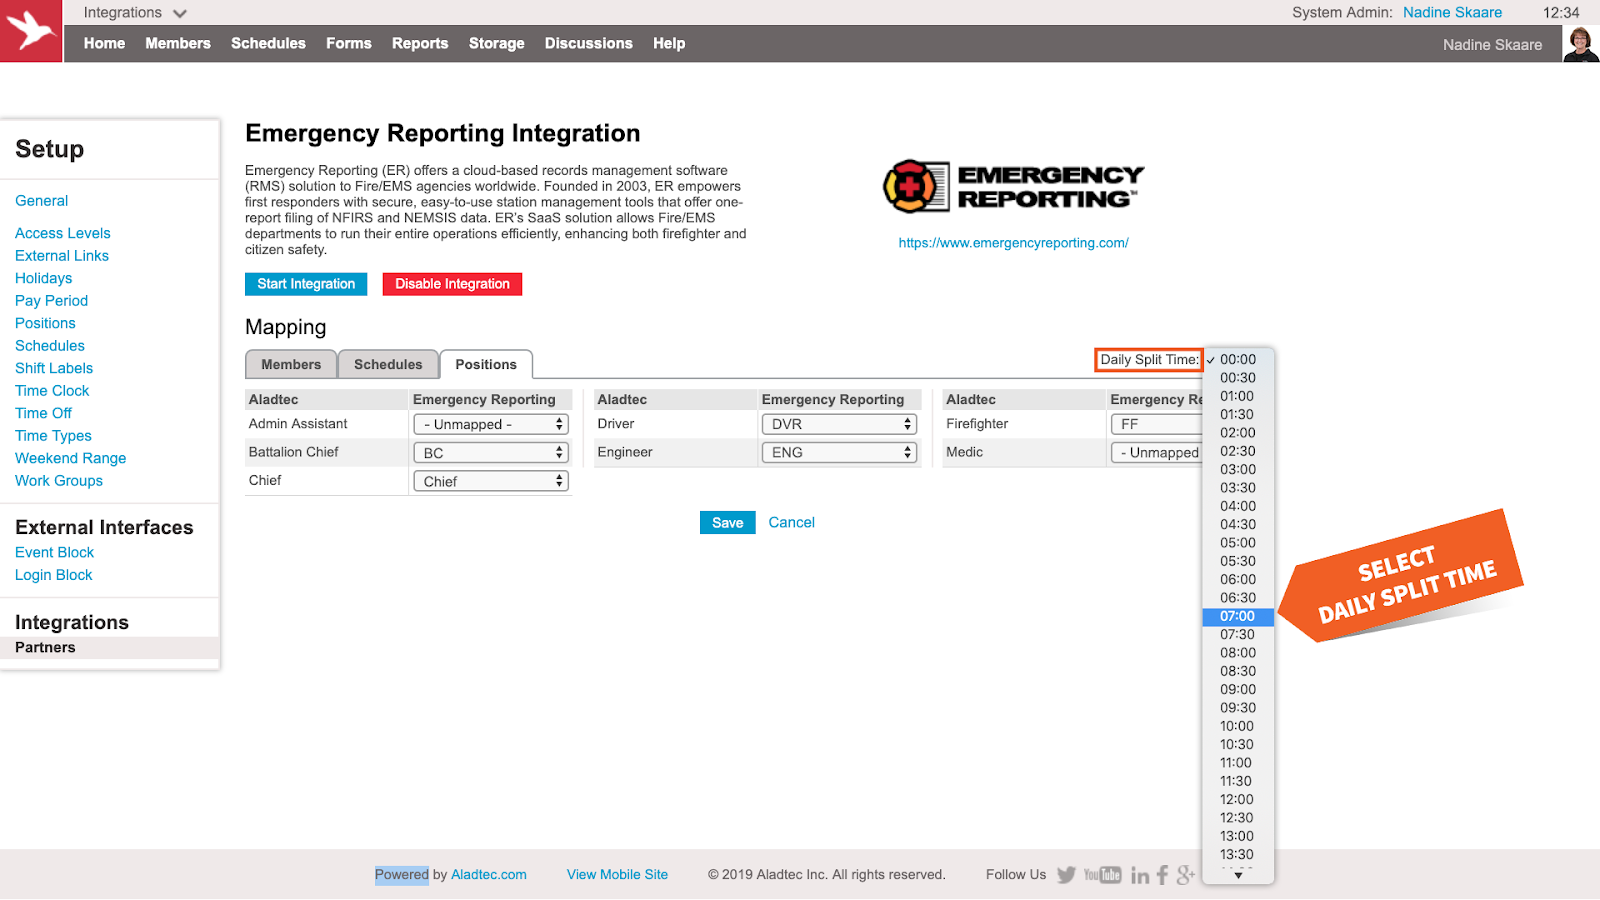1600x900 pixels.
Task: Choose 12:00 split time option
Action: 1238,800
